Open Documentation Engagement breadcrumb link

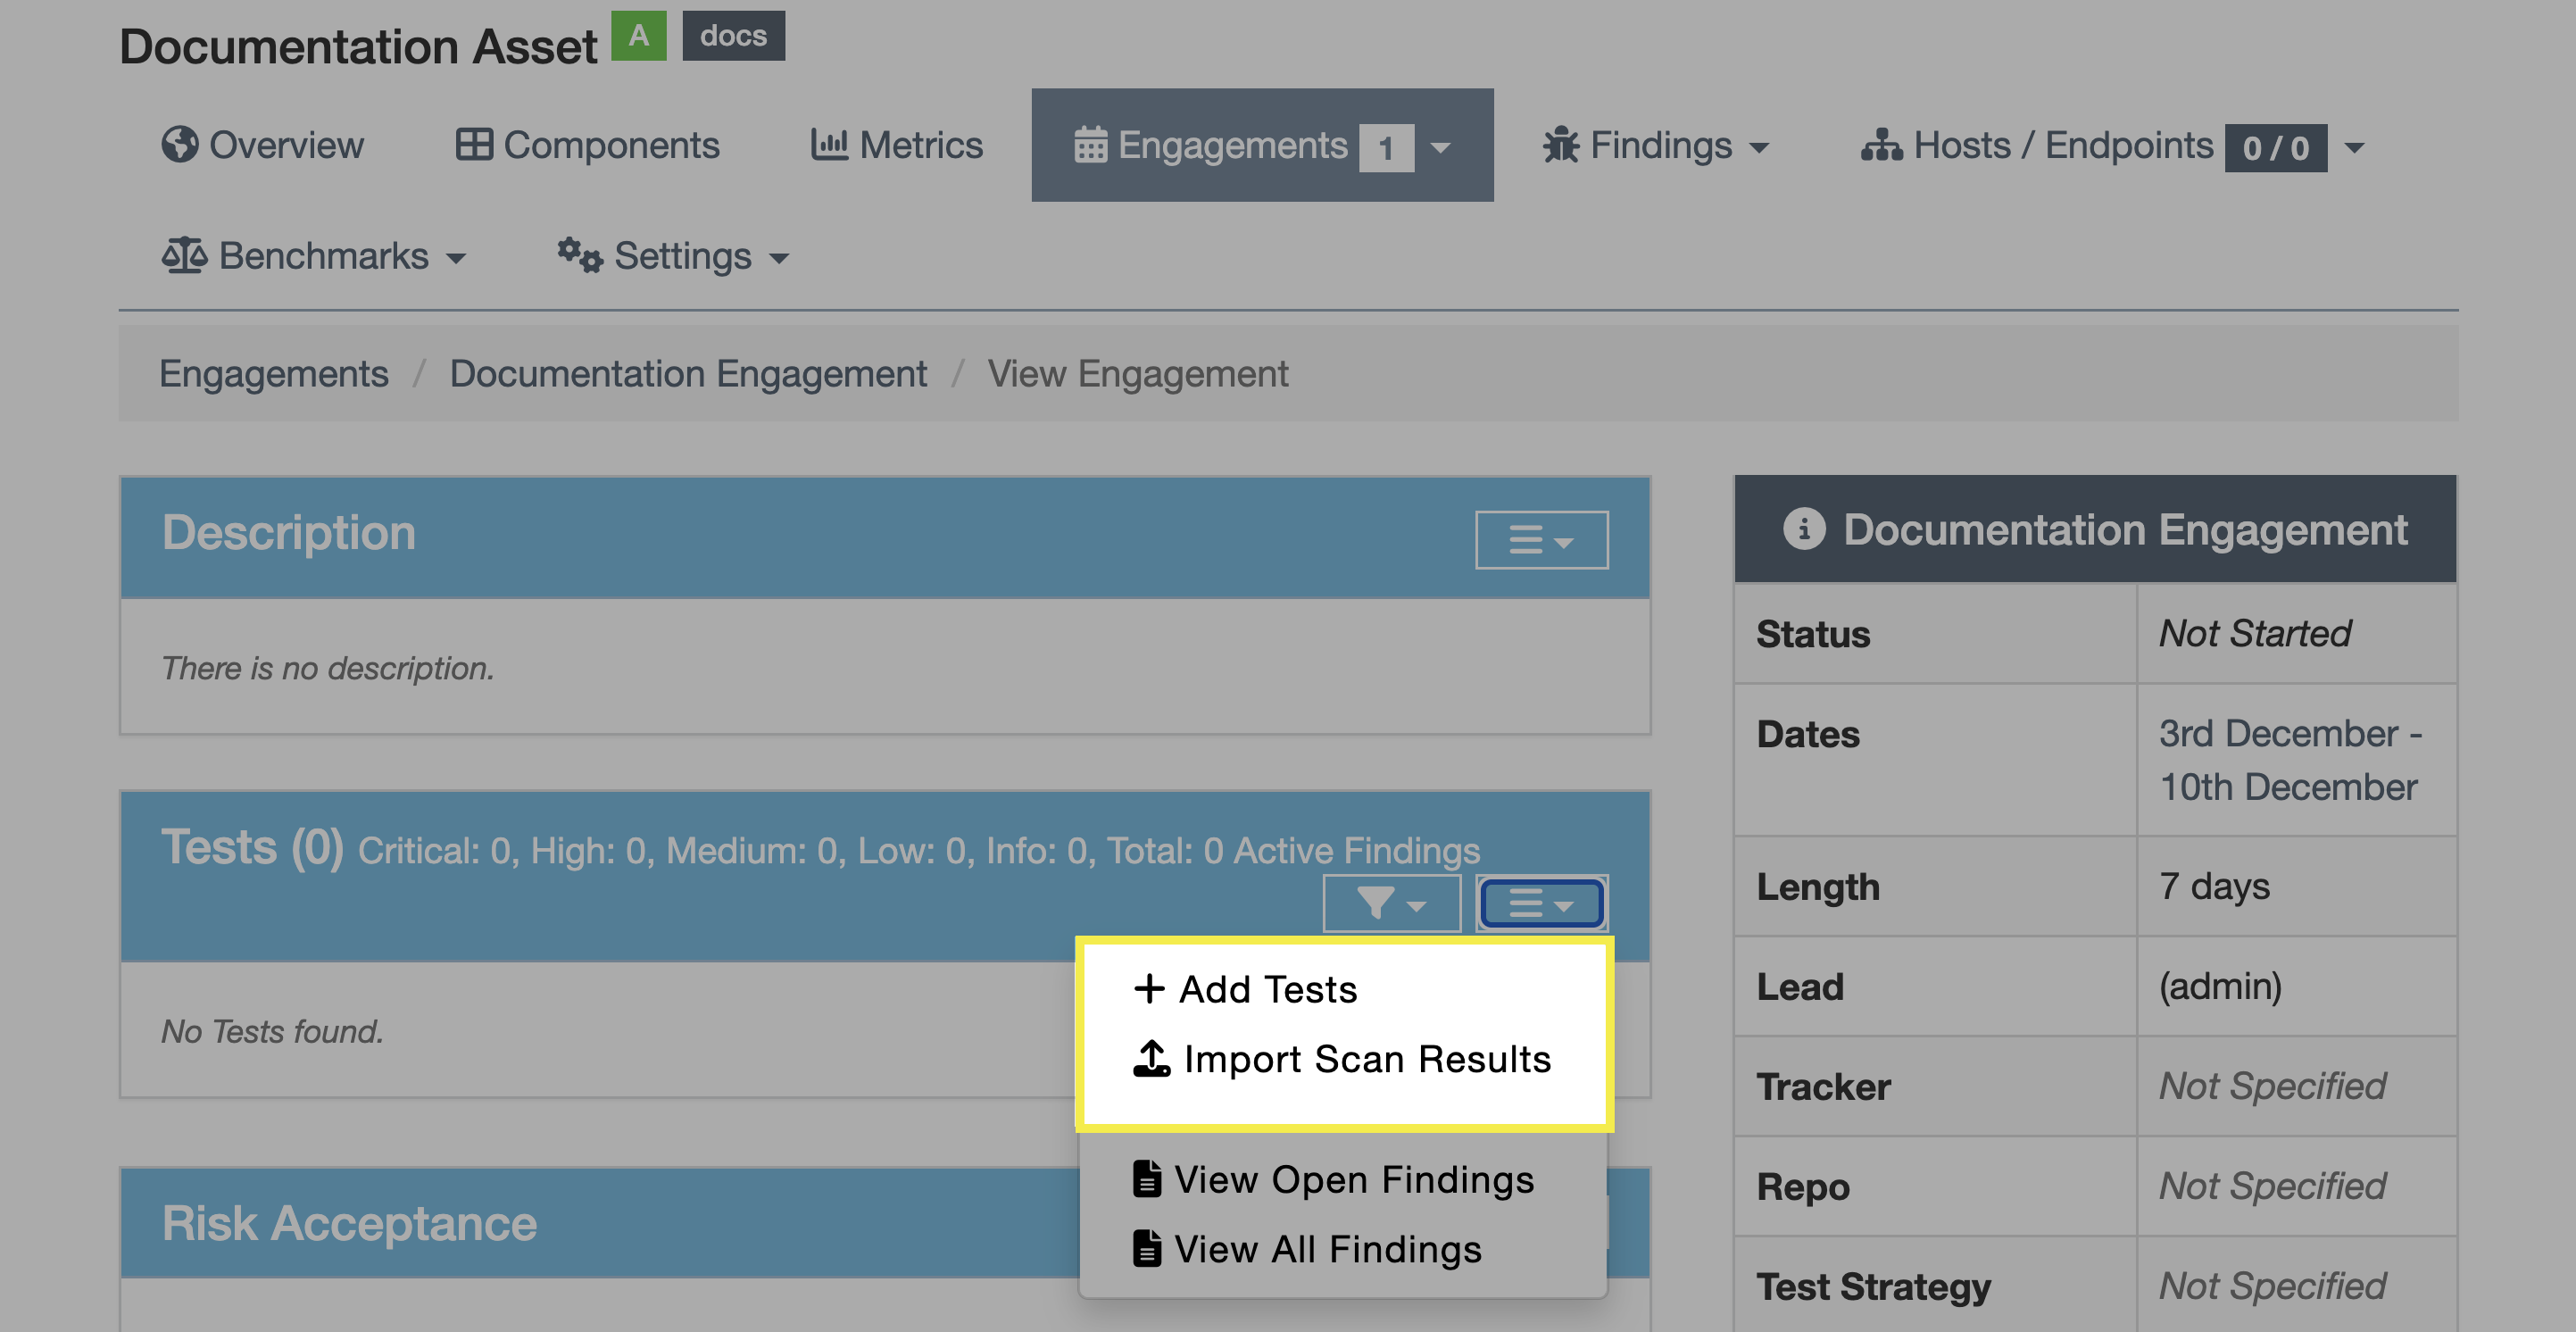click(x=688, y=374)
